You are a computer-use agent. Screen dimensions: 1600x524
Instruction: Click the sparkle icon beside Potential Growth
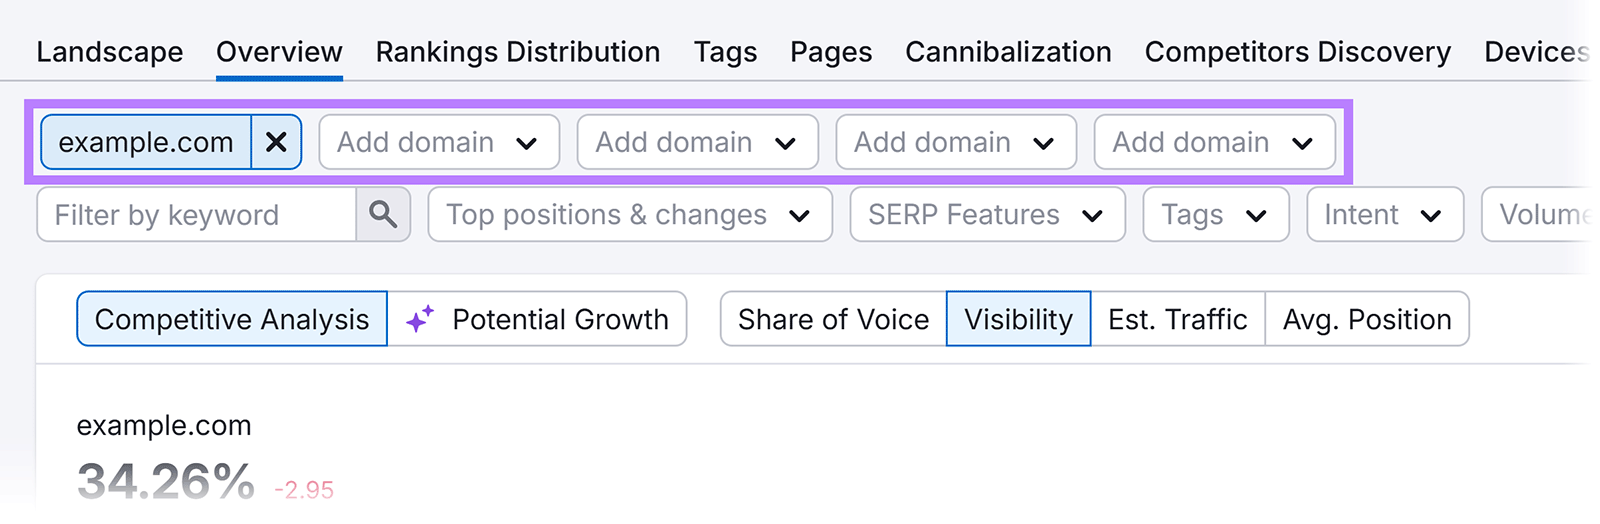coord(420,319)
